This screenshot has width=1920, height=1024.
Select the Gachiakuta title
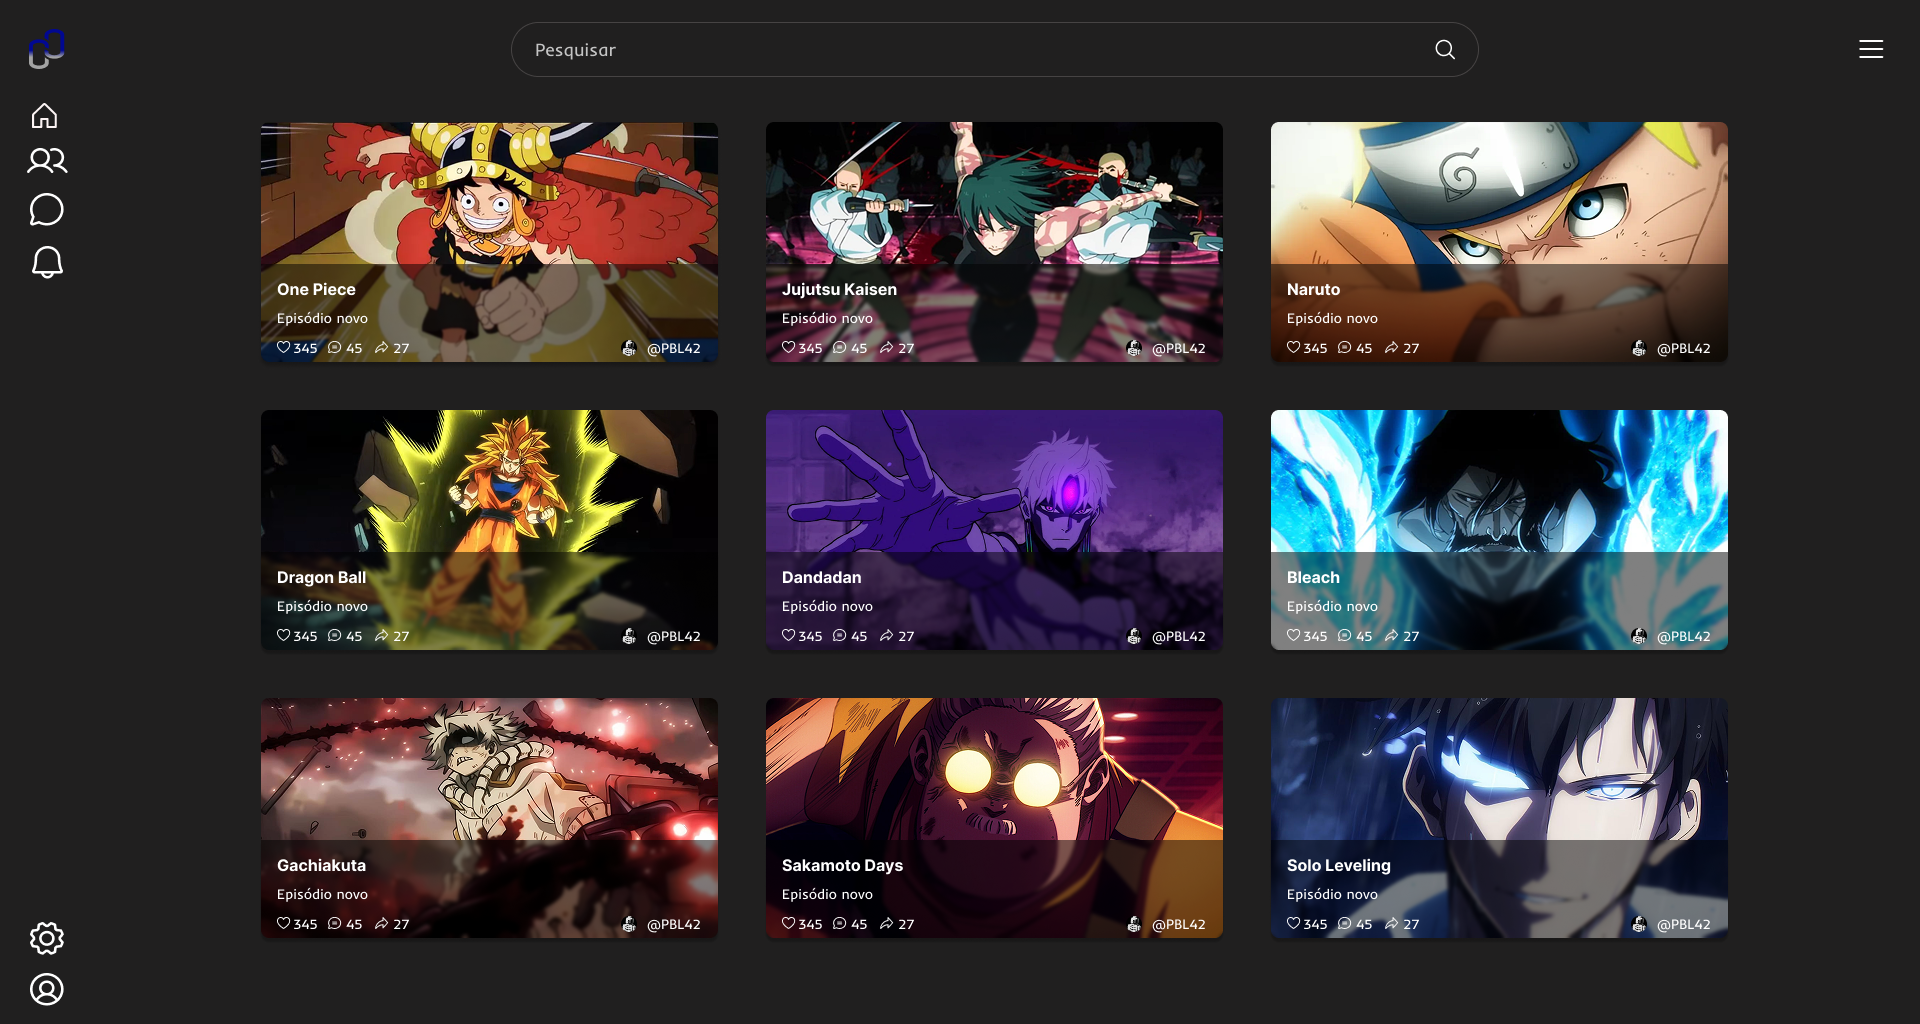pos(321,865)
